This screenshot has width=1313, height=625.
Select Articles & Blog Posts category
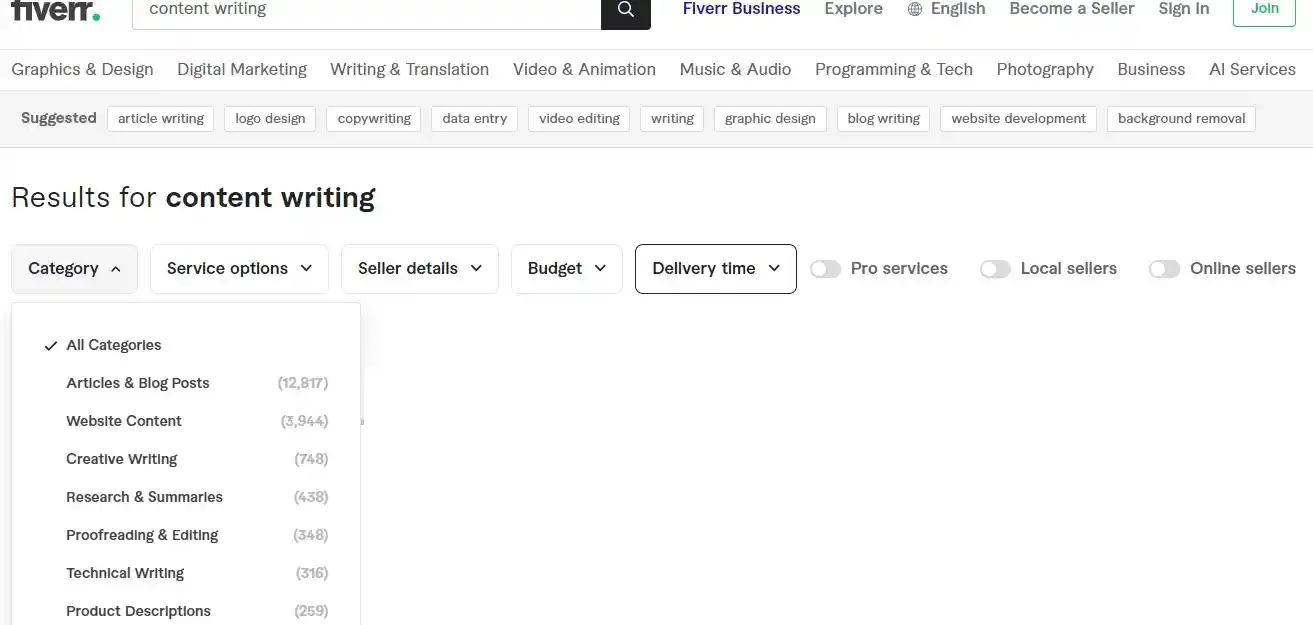[x=137, y=383]
